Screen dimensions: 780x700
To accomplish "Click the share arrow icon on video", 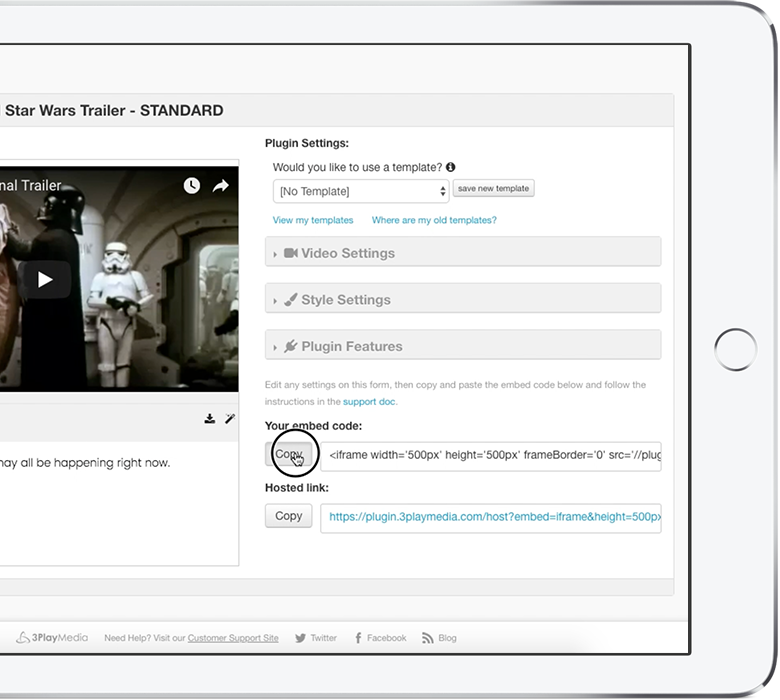I will [220, 186].
